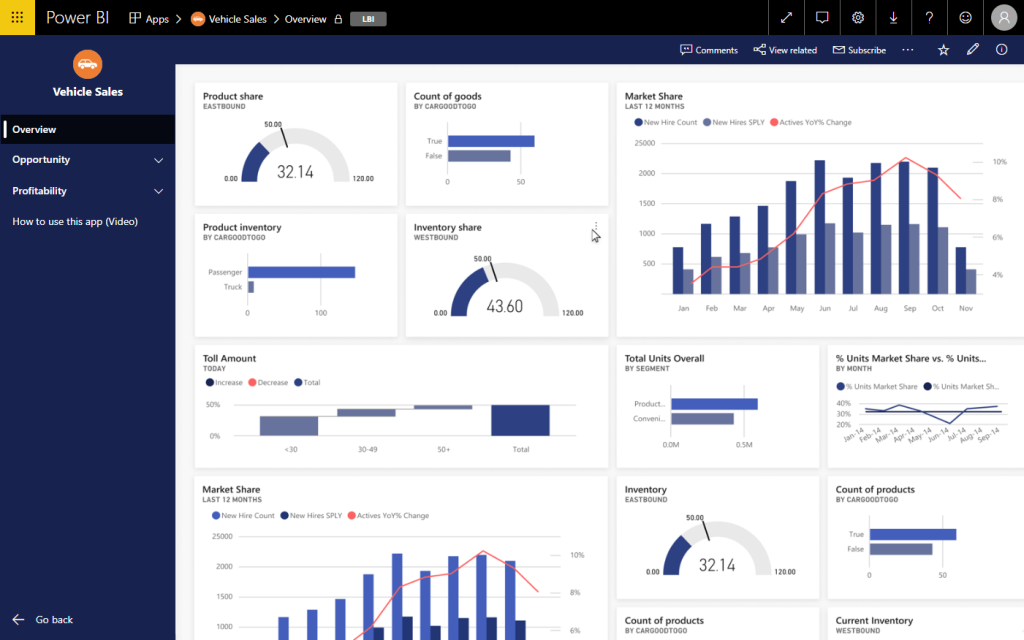Click New Hires SPLY legend in top Market Share
This screenshot has height=640, width=1024.
[733, 122]
